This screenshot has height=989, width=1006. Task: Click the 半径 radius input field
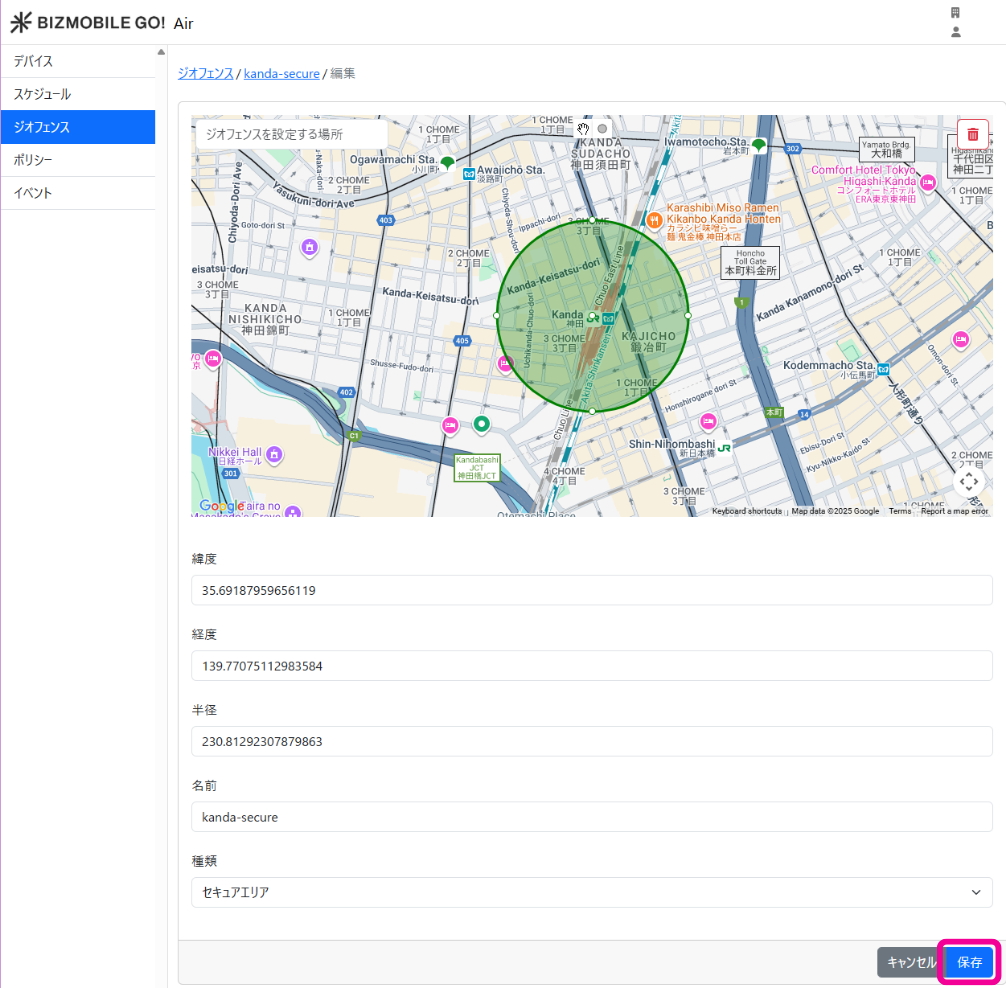click(592, 741)
